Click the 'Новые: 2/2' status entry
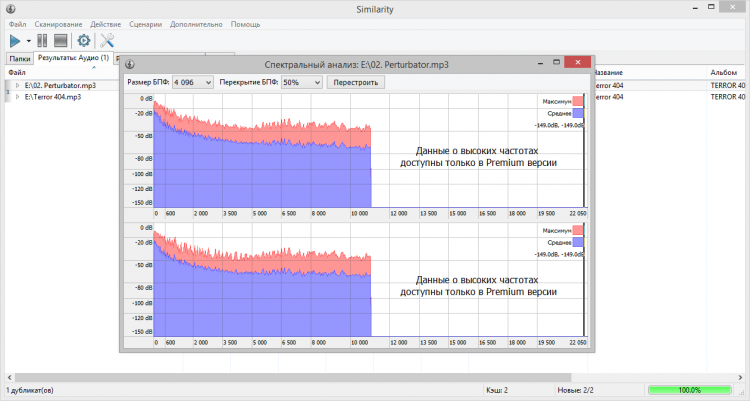Screen dimensions: 750x401 pos(575,390)
